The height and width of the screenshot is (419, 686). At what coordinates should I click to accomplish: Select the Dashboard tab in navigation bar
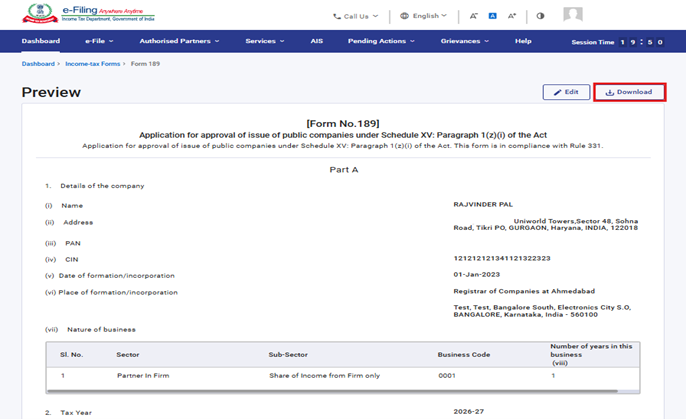pyautogui.click(x=41, y=41)
